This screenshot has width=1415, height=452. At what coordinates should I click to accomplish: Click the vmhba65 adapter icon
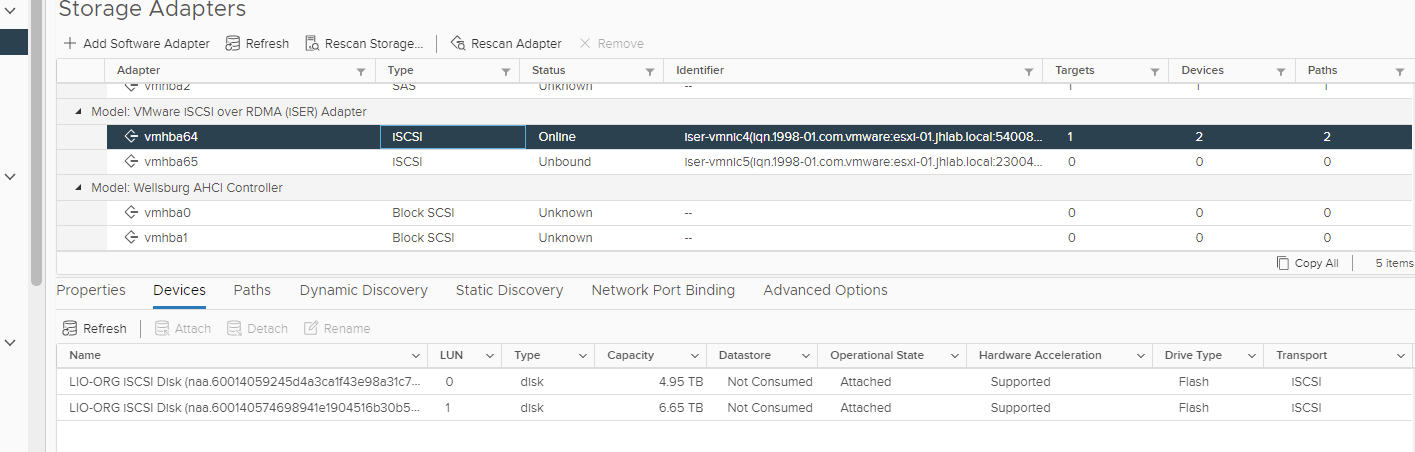[131, 162]
